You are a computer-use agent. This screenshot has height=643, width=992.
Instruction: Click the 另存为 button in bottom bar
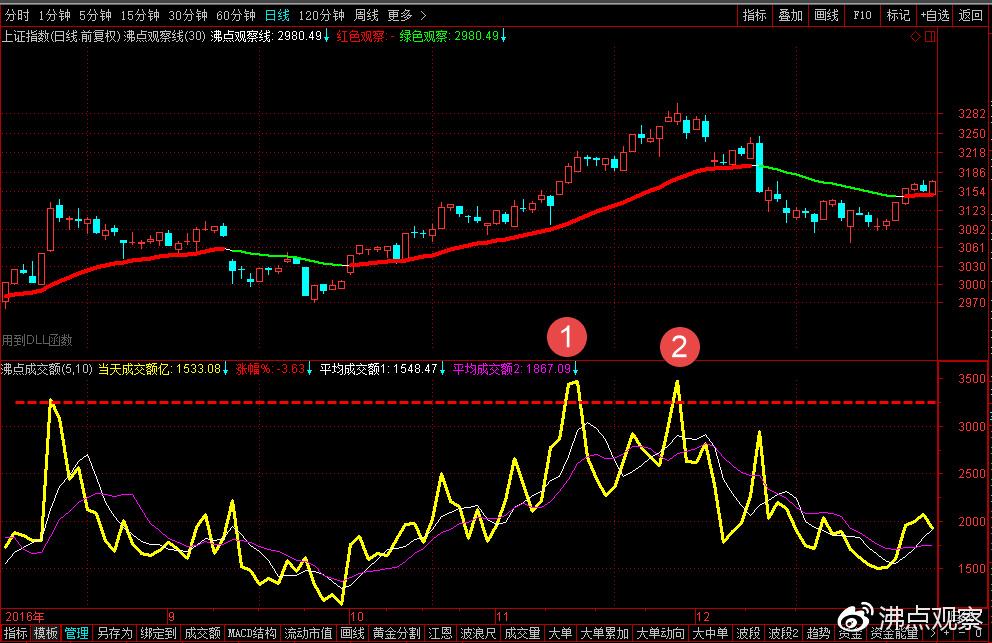[x=114, y=633]
